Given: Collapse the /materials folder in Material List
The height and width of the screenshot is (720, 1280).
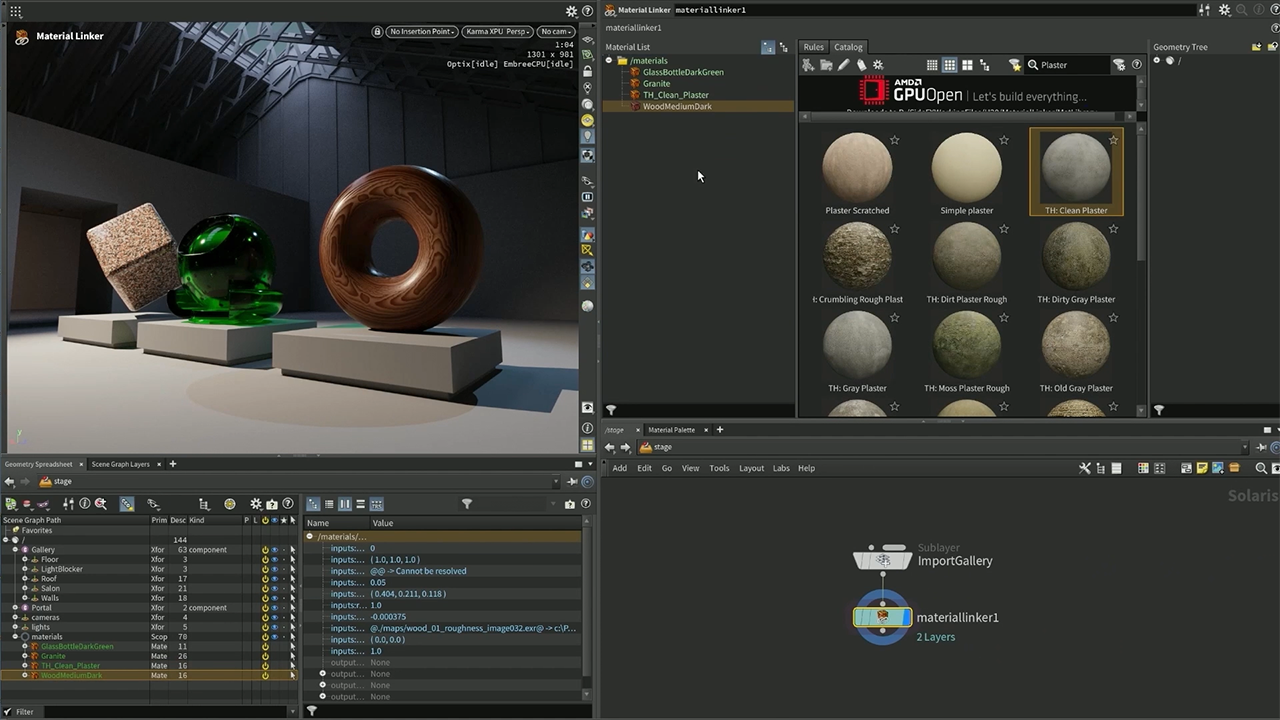Looking at the screenshot, I should [x=608, y=61].
